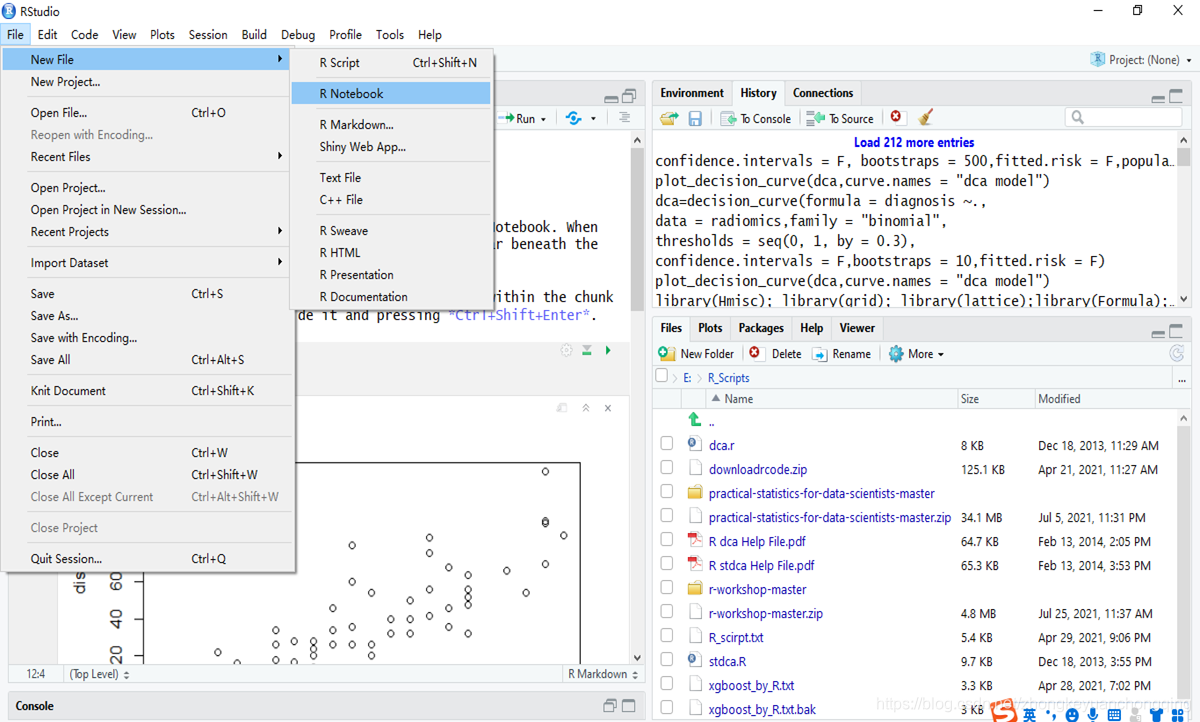The height and width of the screenshot is (722, 1200).
Task: Click the E: drive breadcrumb
Action: pyautogui.click(x=687, y=378)
